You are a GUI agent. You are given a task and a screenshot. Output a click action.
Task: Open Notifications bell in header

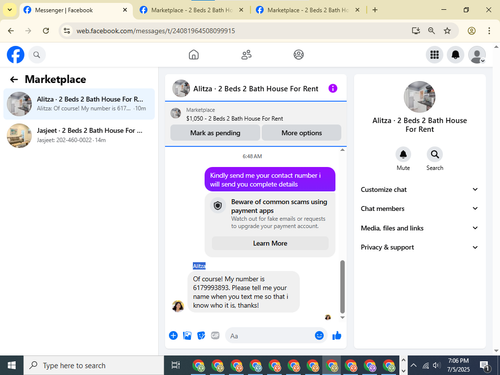455,55
